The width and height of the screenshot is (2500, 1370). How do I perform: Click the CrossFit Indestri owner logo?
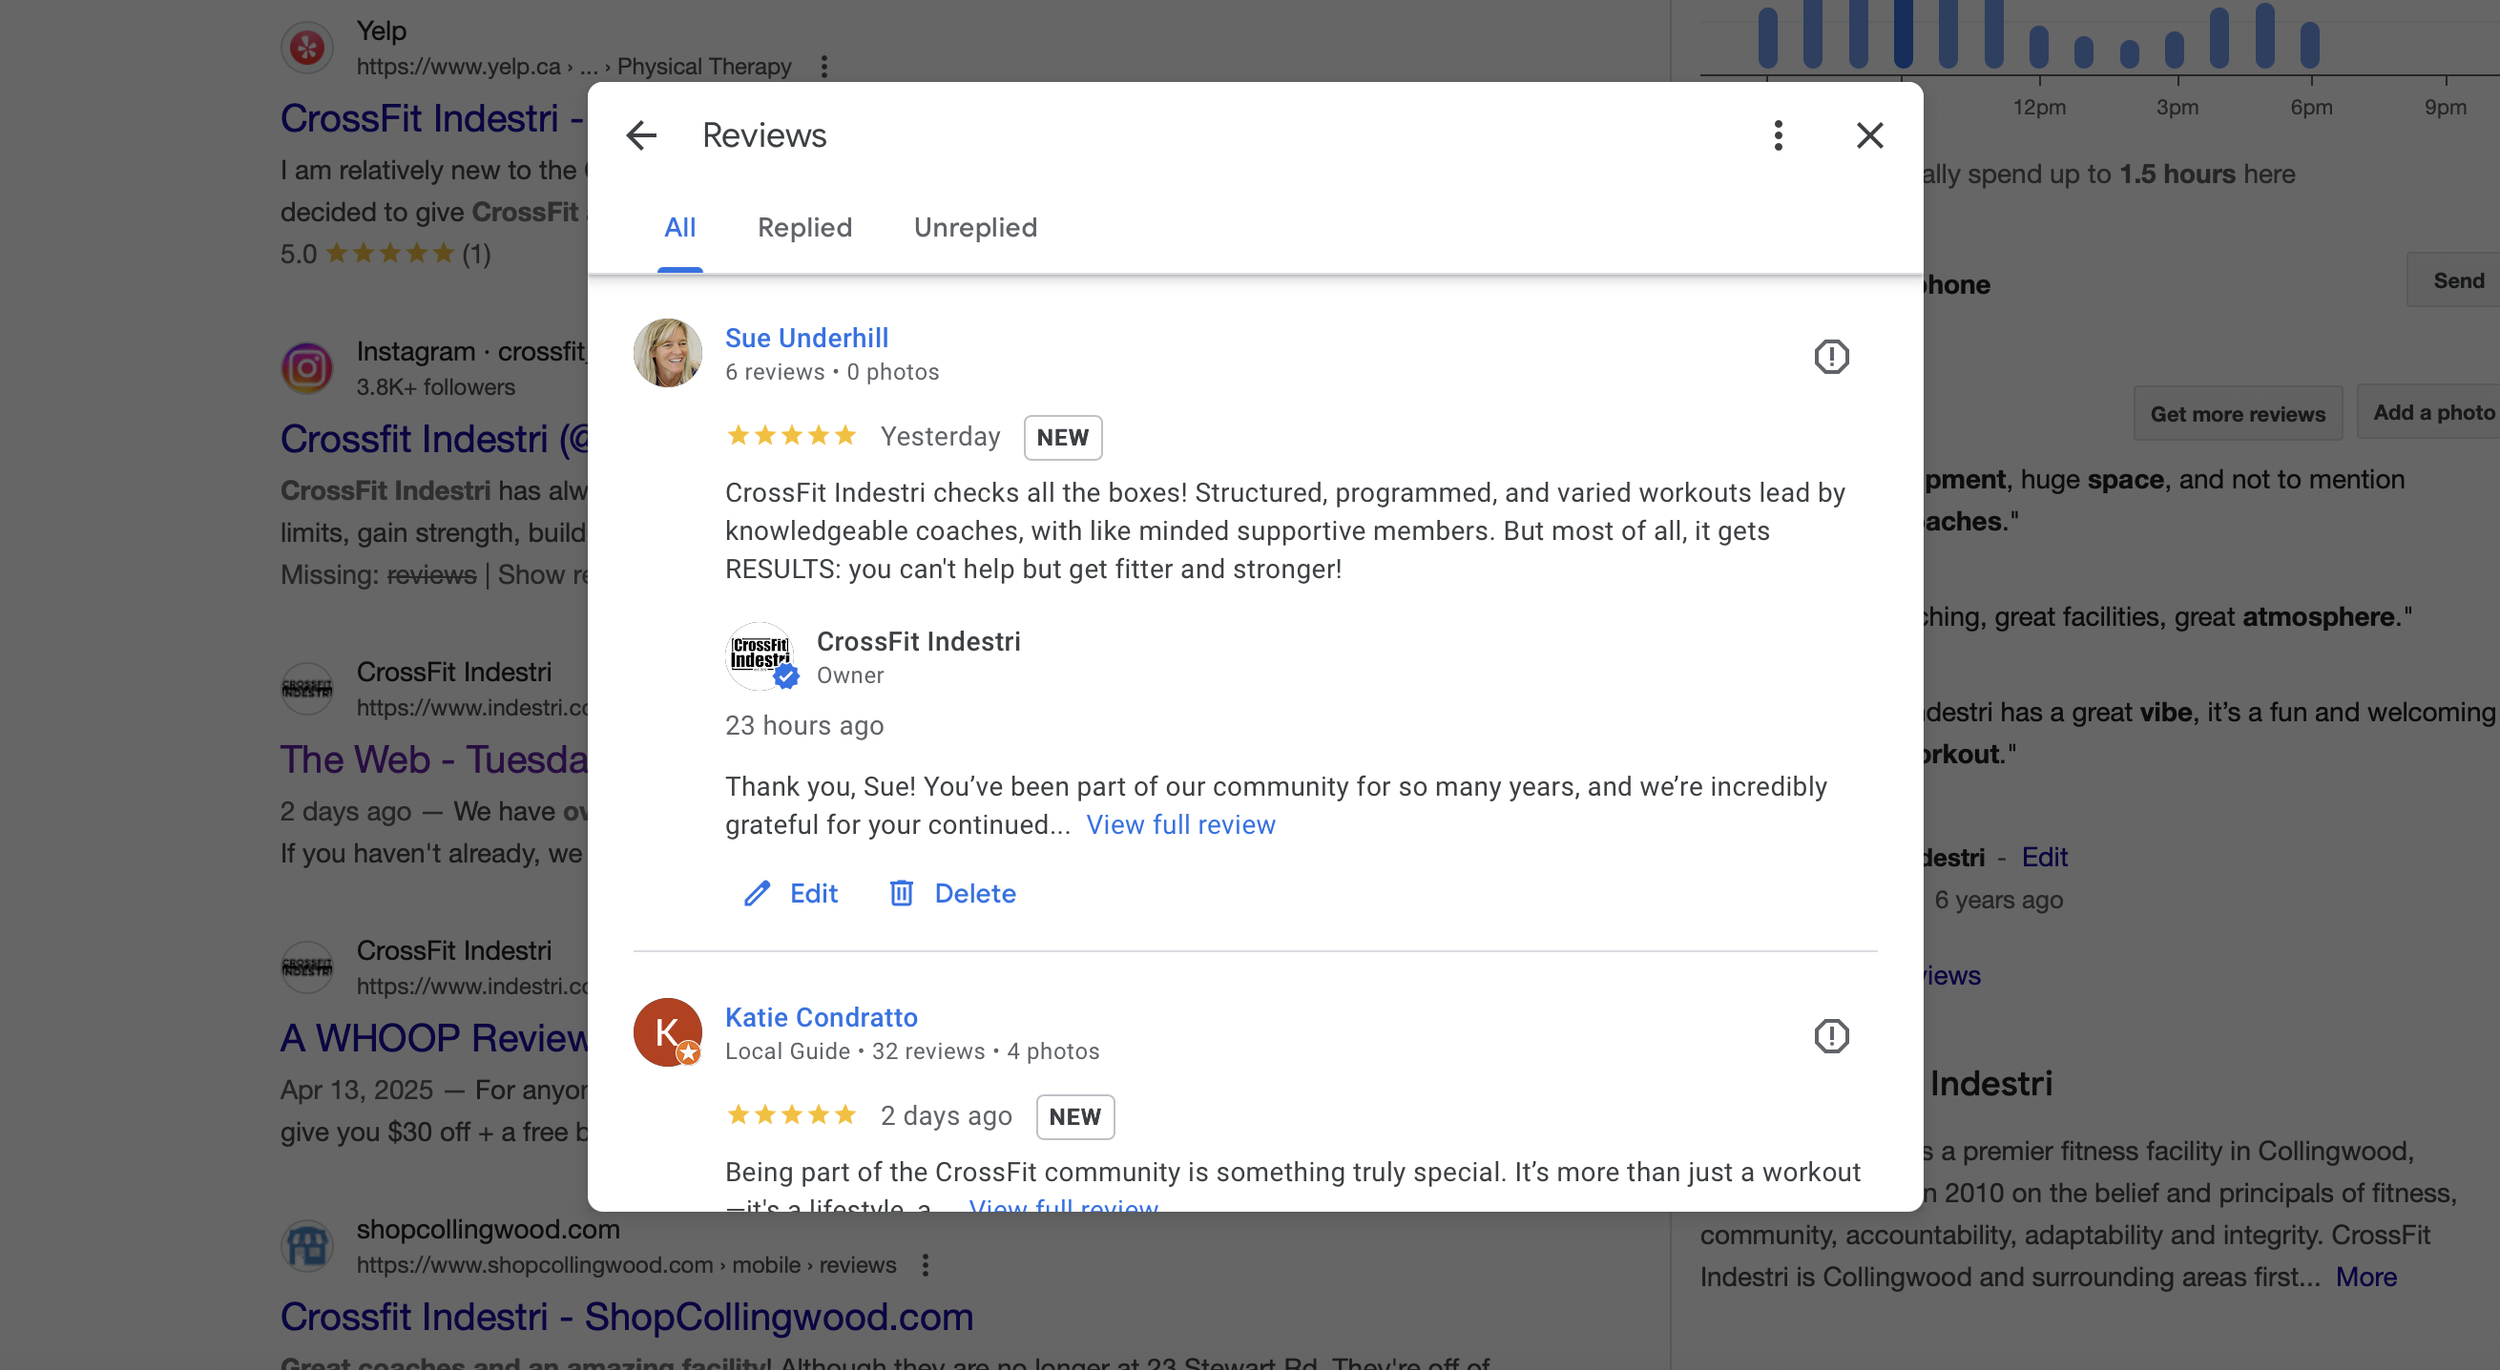(x=760, y=656)
